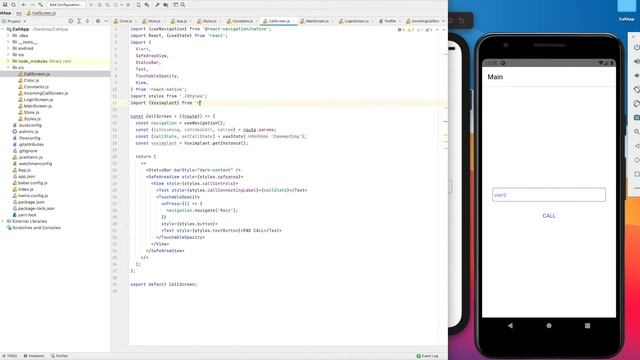Expand External Libraries node
The height and width of the screenshot is (360, 640).
(x=3, y=221)
